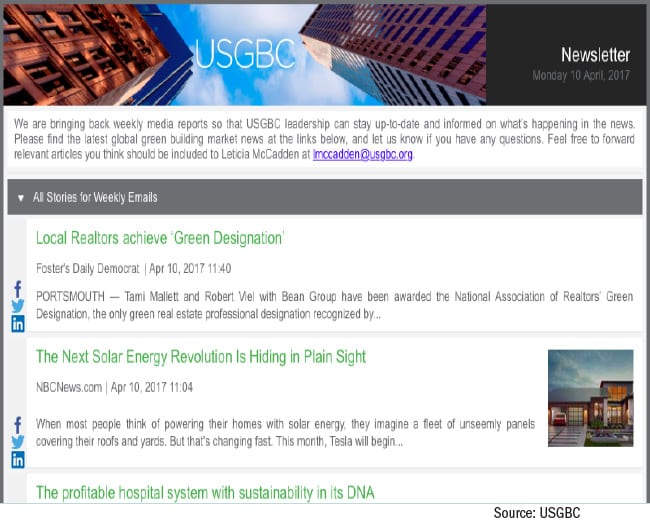Click the solar home thumbnail image
Viewport: 650px width, 527px height.
(590, 398)
